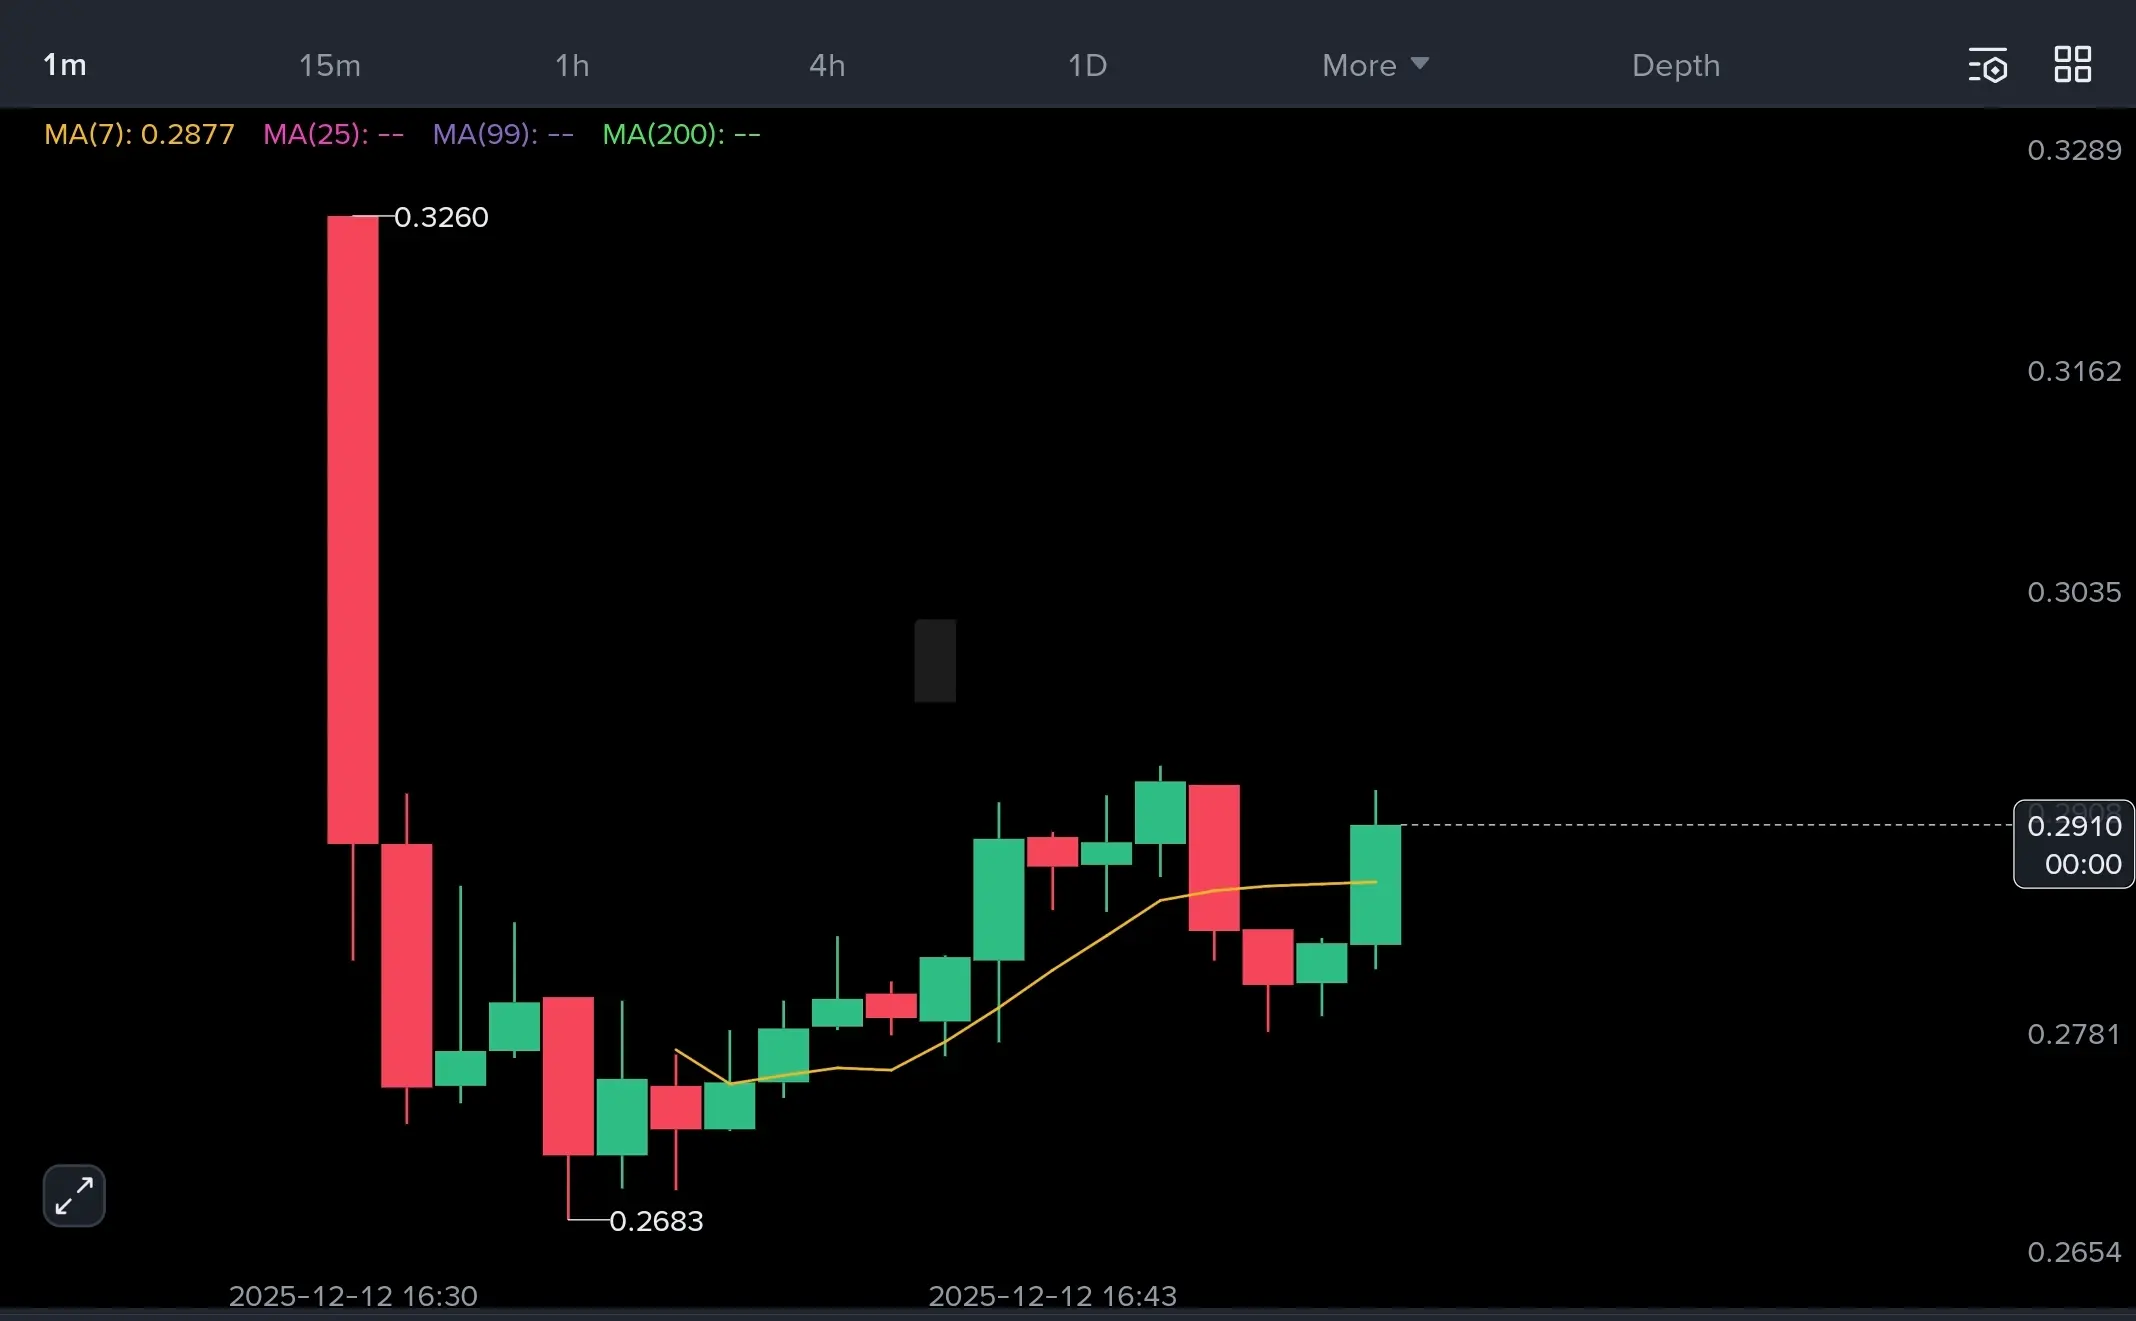The height and width of the screenshot is (1321, 2136).
Task: Click the 0.2683 low price marker
Action: tap(655, 1221)
